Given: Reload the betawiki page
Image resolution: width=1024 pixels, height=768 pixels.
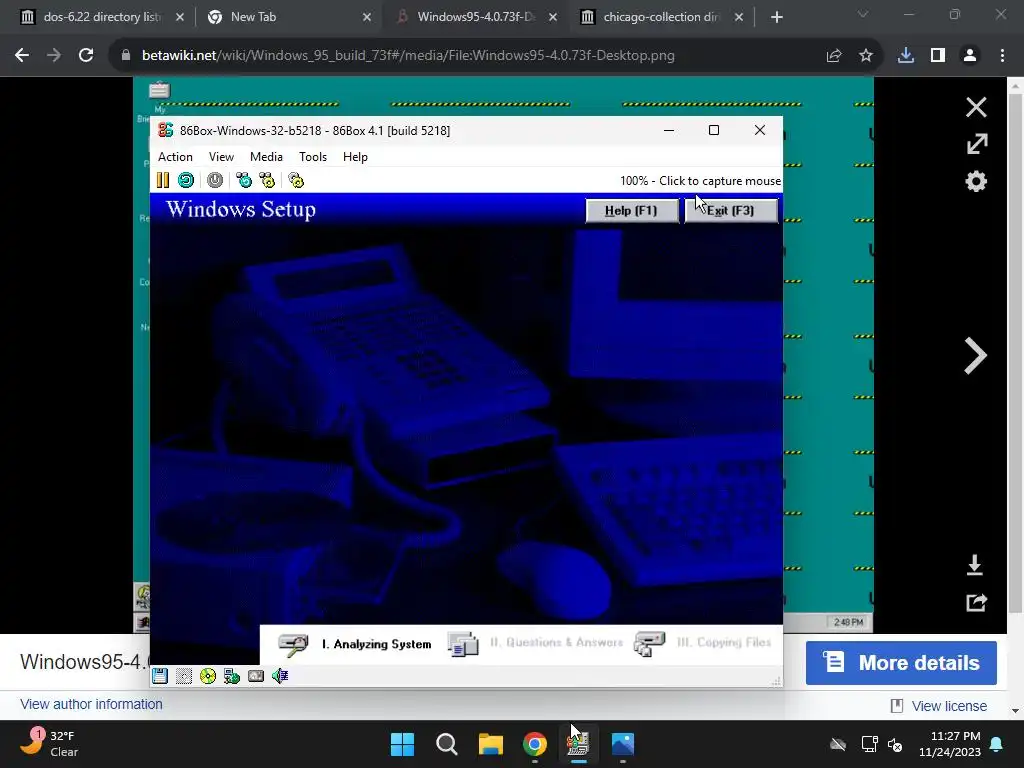Looking at the screenshot, I should tap(86, 56).
